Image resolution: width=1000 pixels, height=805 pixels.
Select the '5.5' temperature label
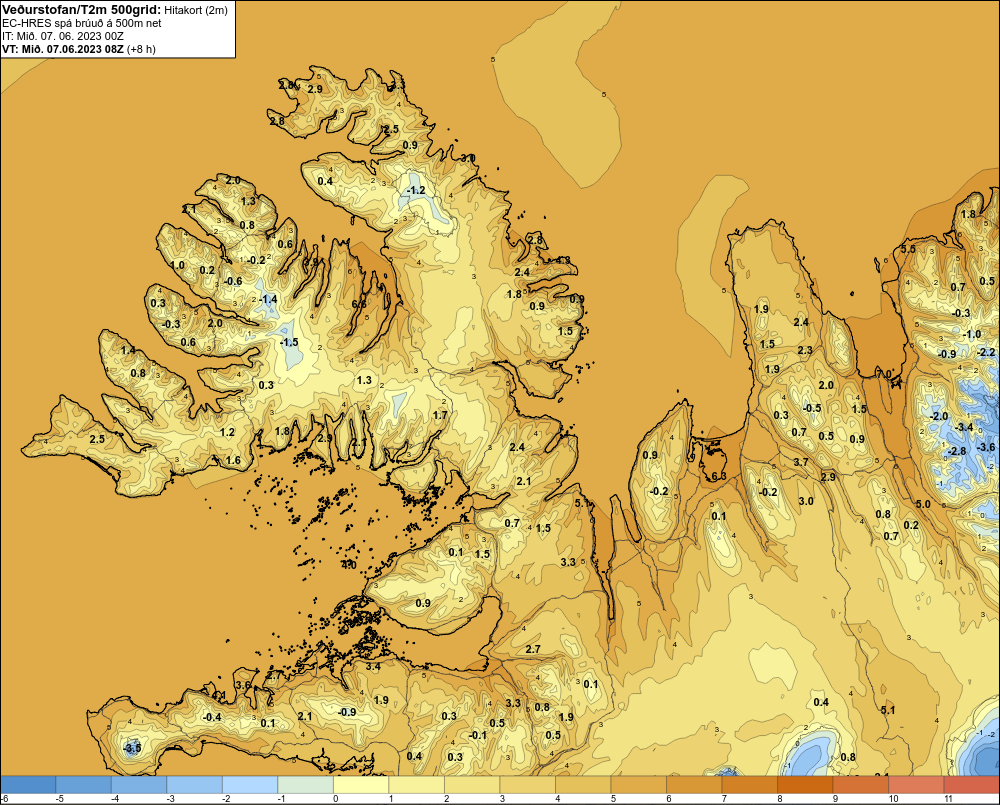pos(908,249)
